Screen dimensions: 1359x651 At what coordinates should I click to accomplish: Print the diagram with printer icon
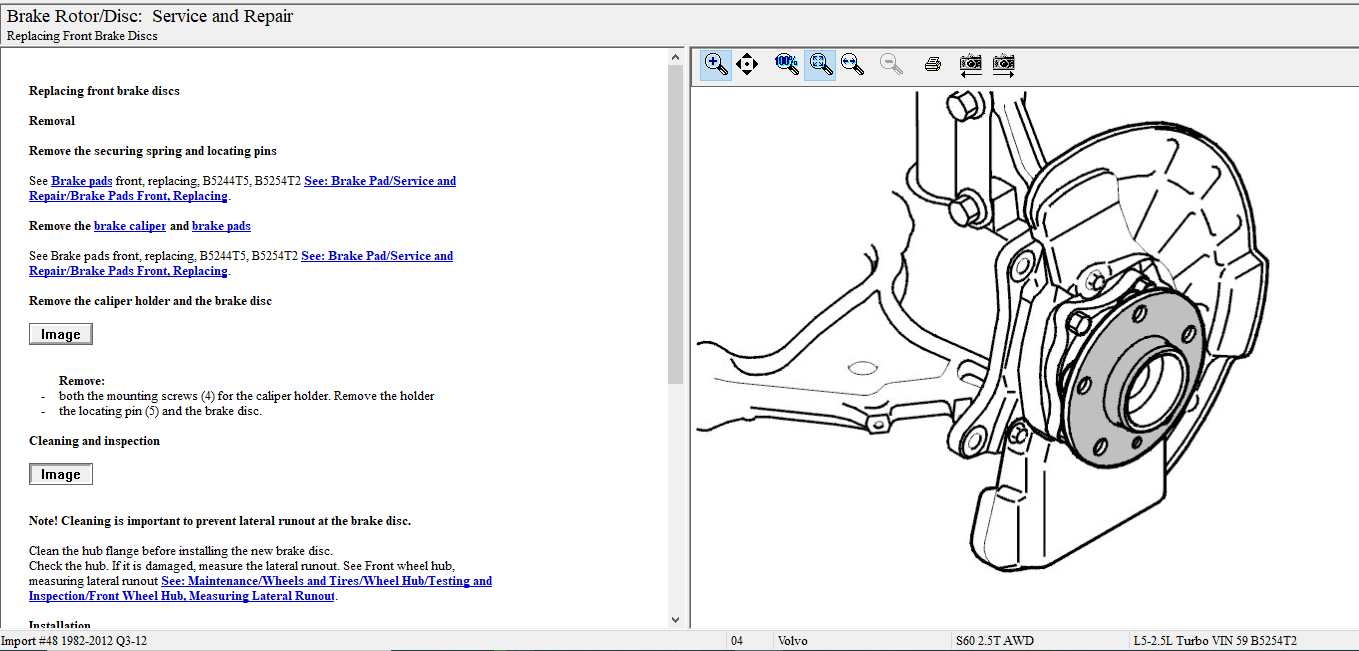(x=933, y=65)
